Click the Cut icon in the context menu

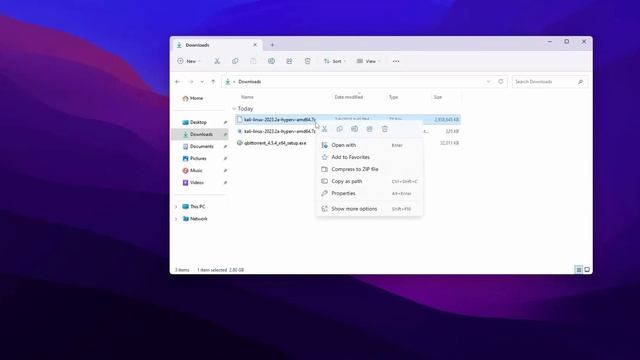324,129
